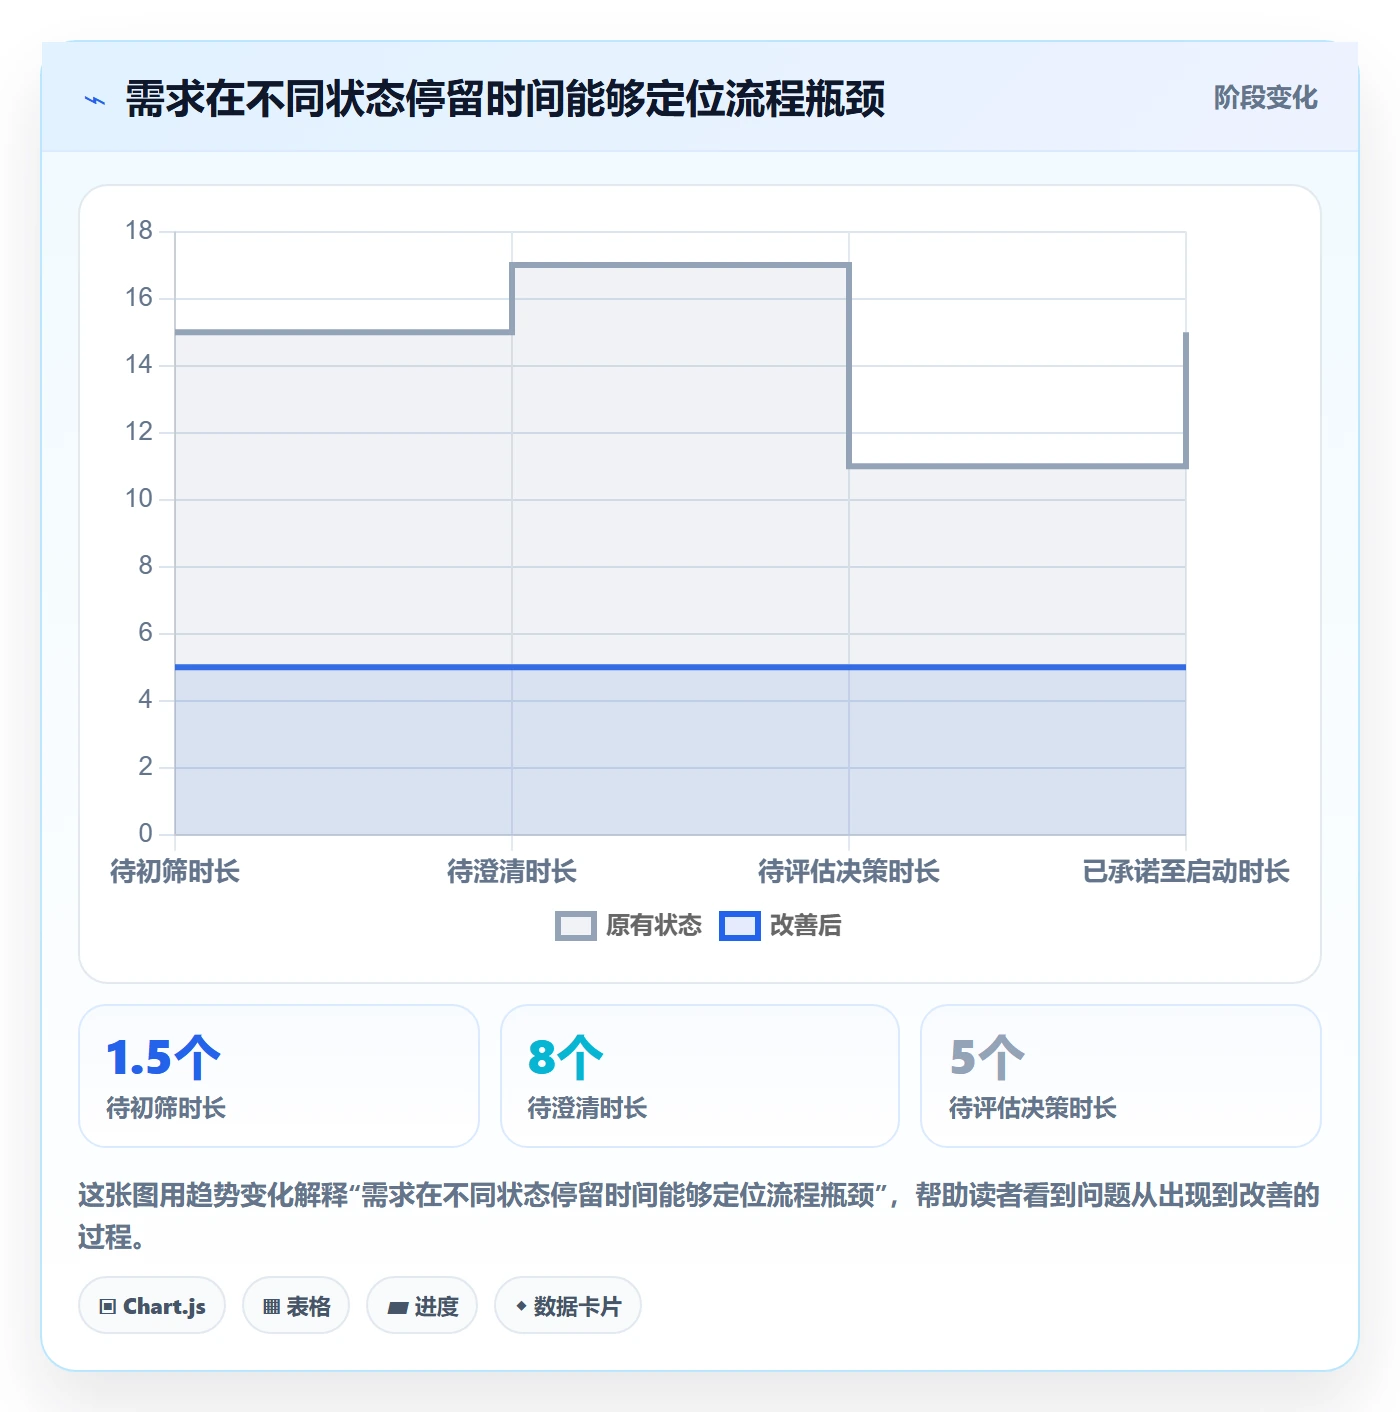Toggle the 改善后 legend swatch
1400x1412 pixels.
[740, 926]
